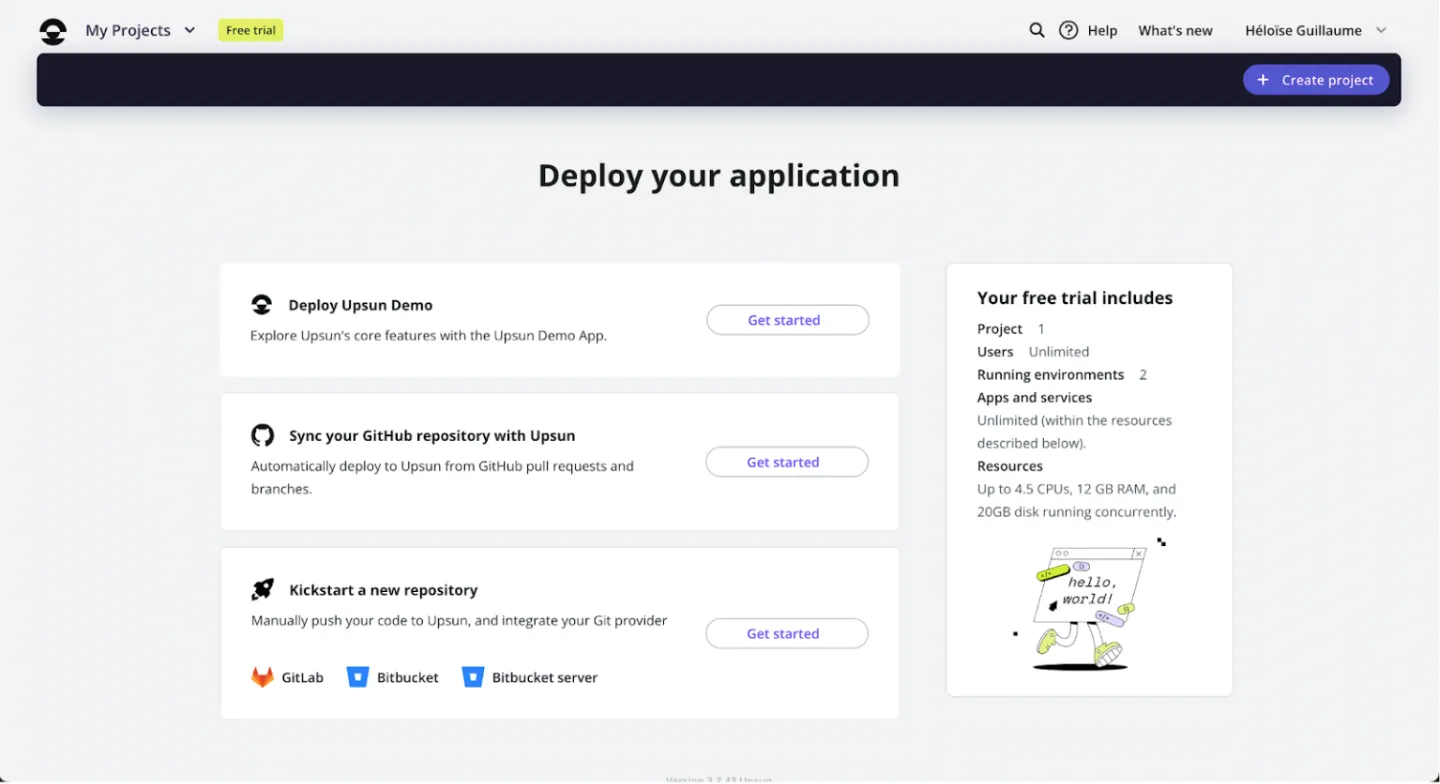Get started with Deploy Upsun Demo
This screenshot has width=1440, height=784.
tap(787, 319)
